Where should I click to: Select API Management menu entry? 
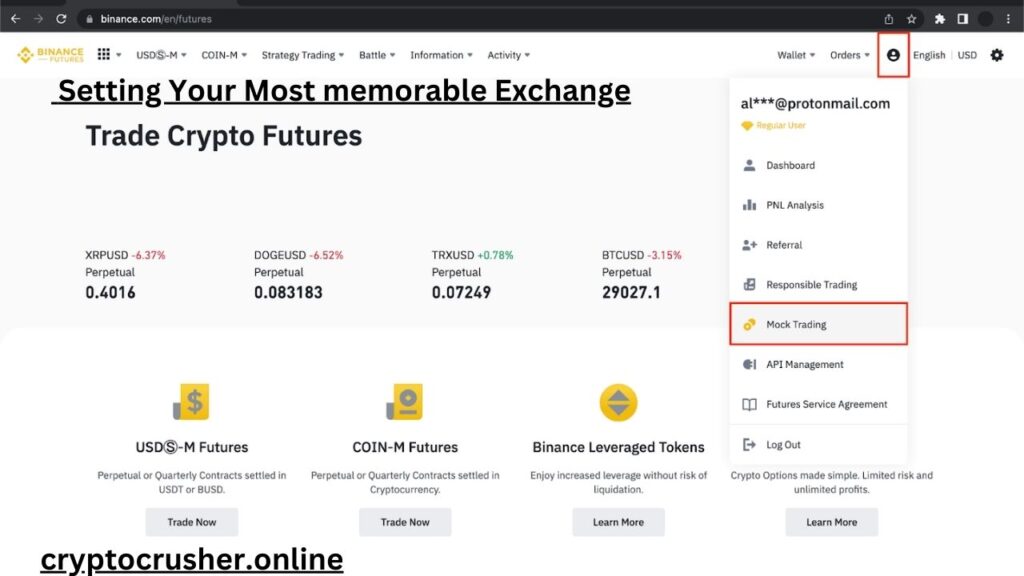coord(818,364)
